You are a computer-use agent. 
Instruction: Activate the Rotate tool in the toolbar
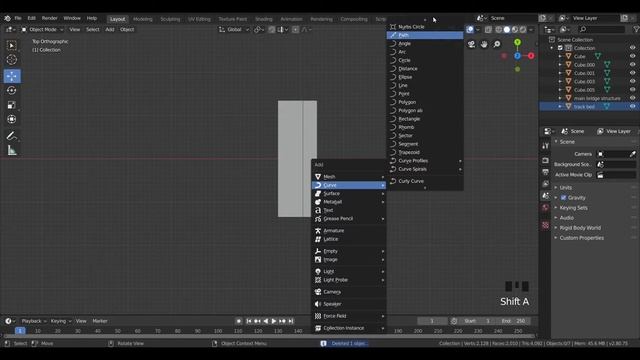pyautogui.click(x=12, y=90)
